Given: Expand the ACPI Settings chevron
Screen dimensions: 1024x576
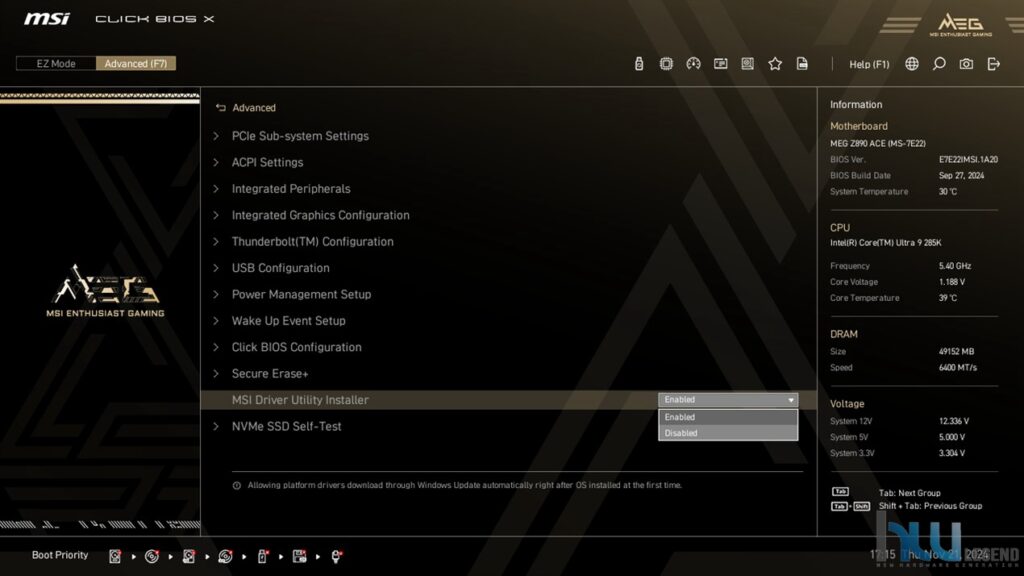Looking at the screenshot, I should (x=216, y=162).
